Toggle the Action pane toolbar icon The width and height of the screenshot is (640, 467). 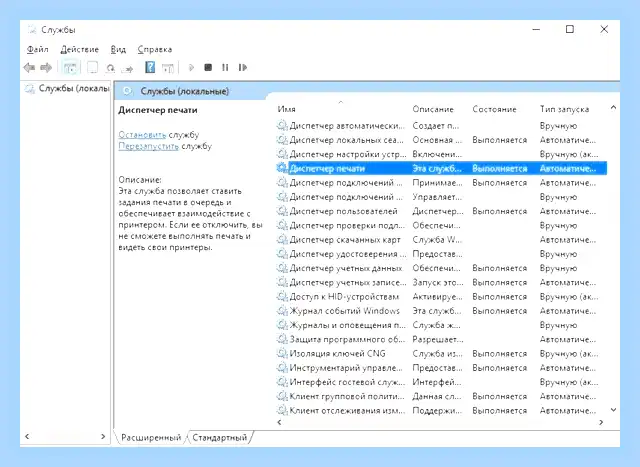168,68
